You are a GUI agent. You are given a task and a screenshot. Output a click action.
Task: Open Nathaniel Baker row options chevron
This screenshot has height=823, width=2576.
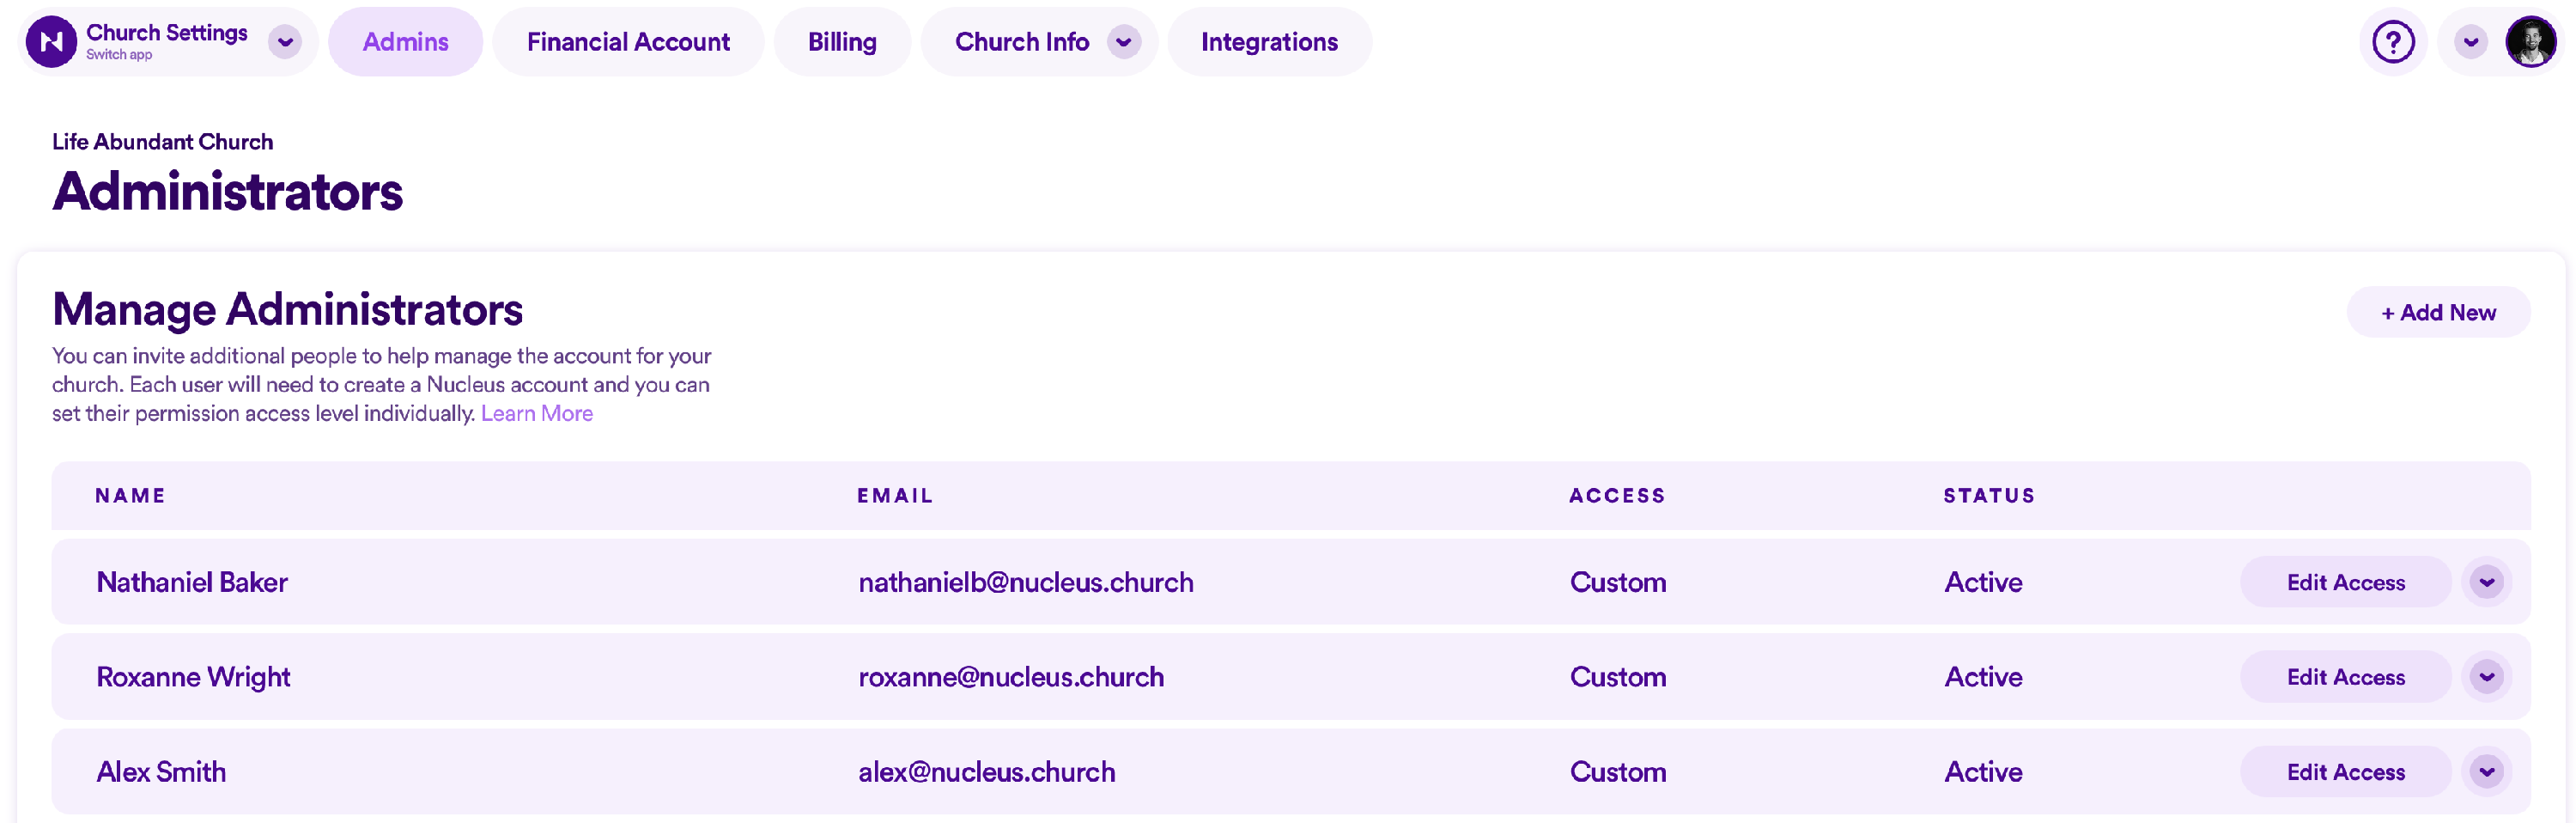(x=2487, y=582)
